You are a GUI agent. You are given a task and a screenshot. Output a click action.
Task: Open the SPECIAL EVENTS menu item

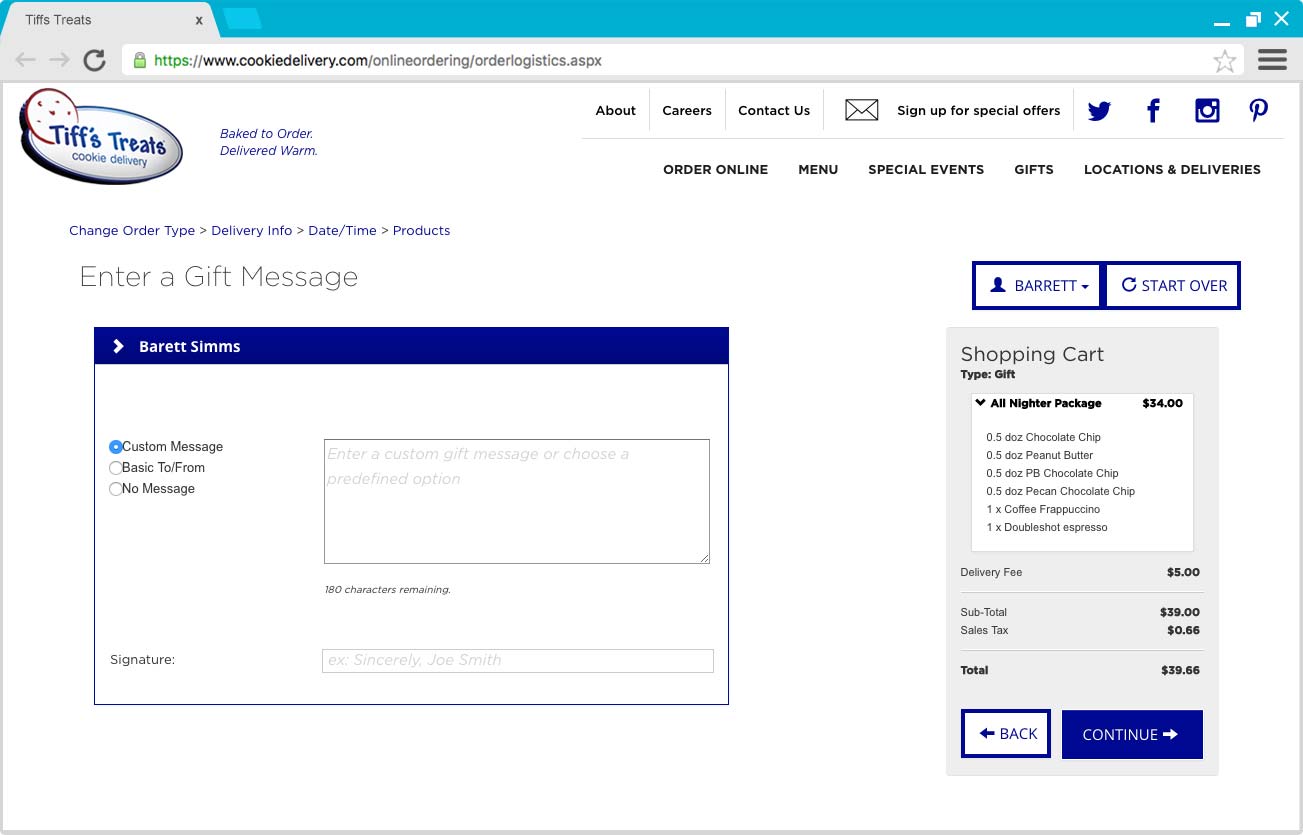tap(926, 170)
